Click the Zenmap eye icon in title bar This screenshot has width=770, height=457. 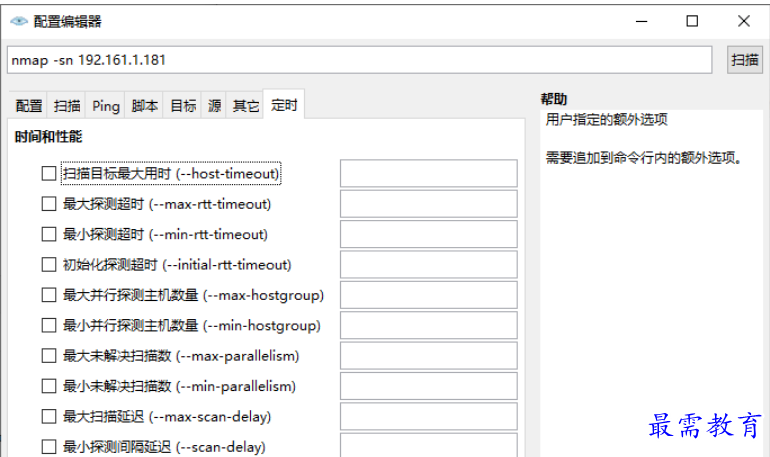(x=19, y=21)
